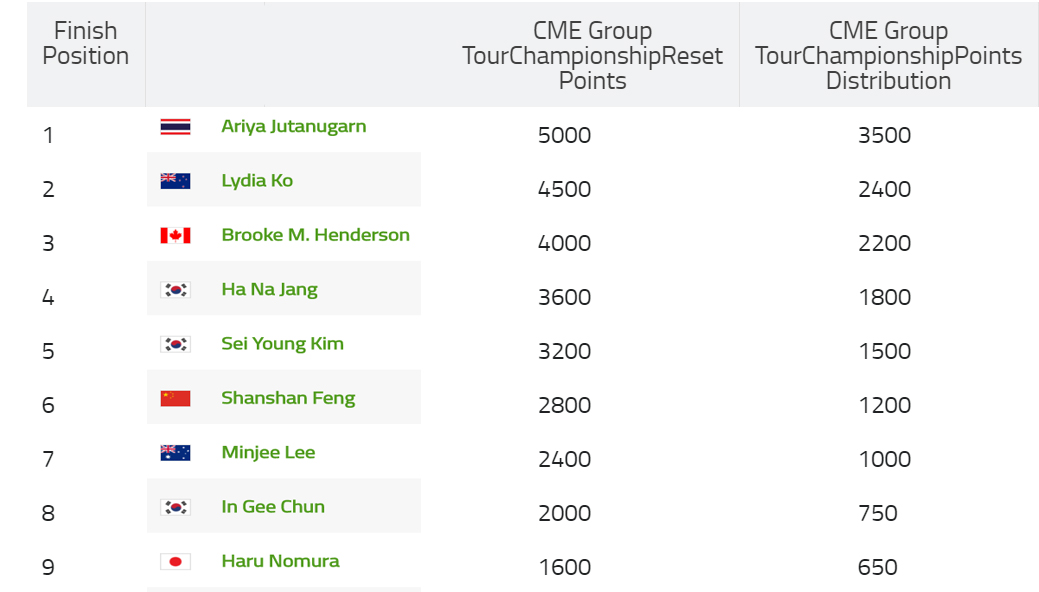Click the Thailand flag icon
This screenshot has width=1039, height=592.
176,127
